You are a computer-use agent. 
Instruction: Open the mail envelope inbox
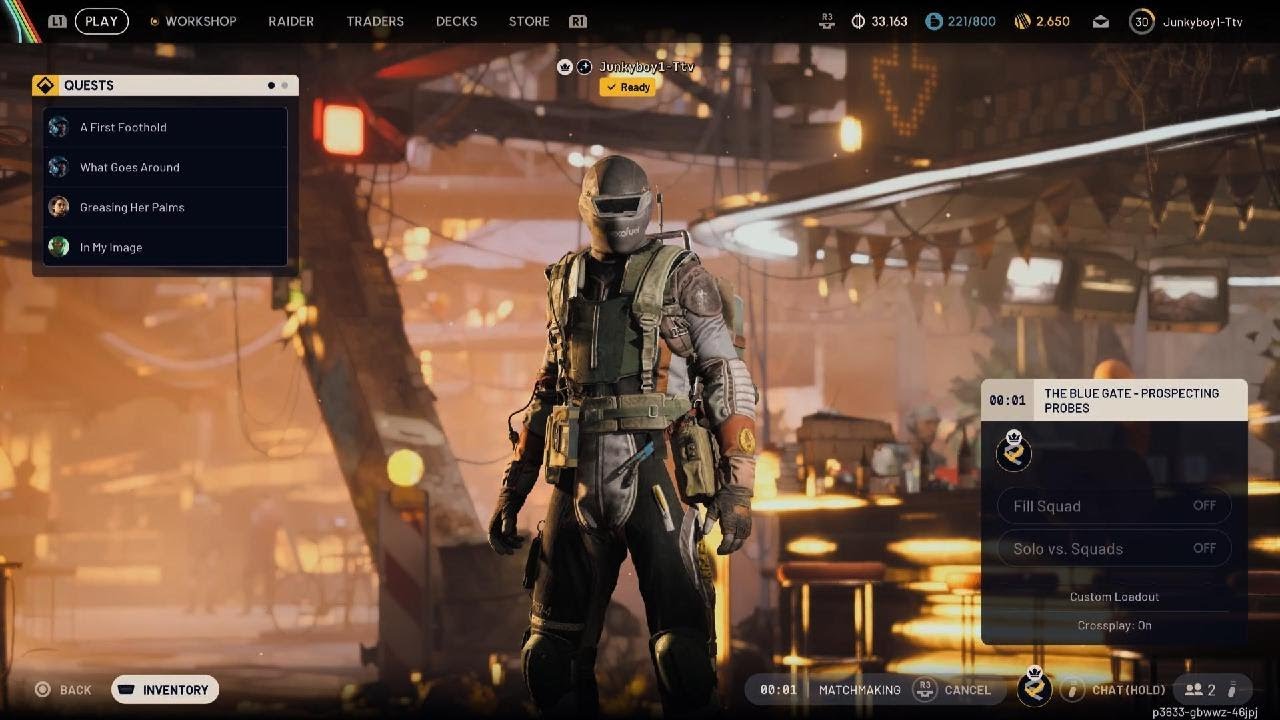tap(1100, 21)
